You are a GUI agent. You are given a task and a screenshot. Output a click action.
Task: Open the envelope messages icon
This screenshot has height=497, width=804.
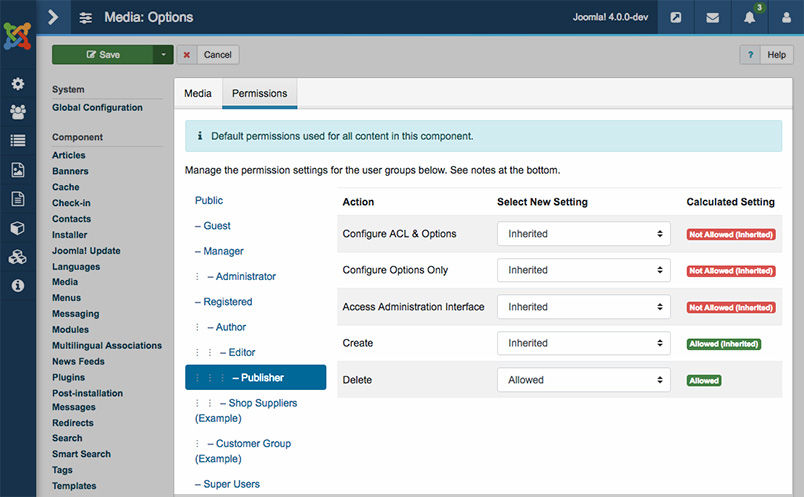click(x=713, y=18)
